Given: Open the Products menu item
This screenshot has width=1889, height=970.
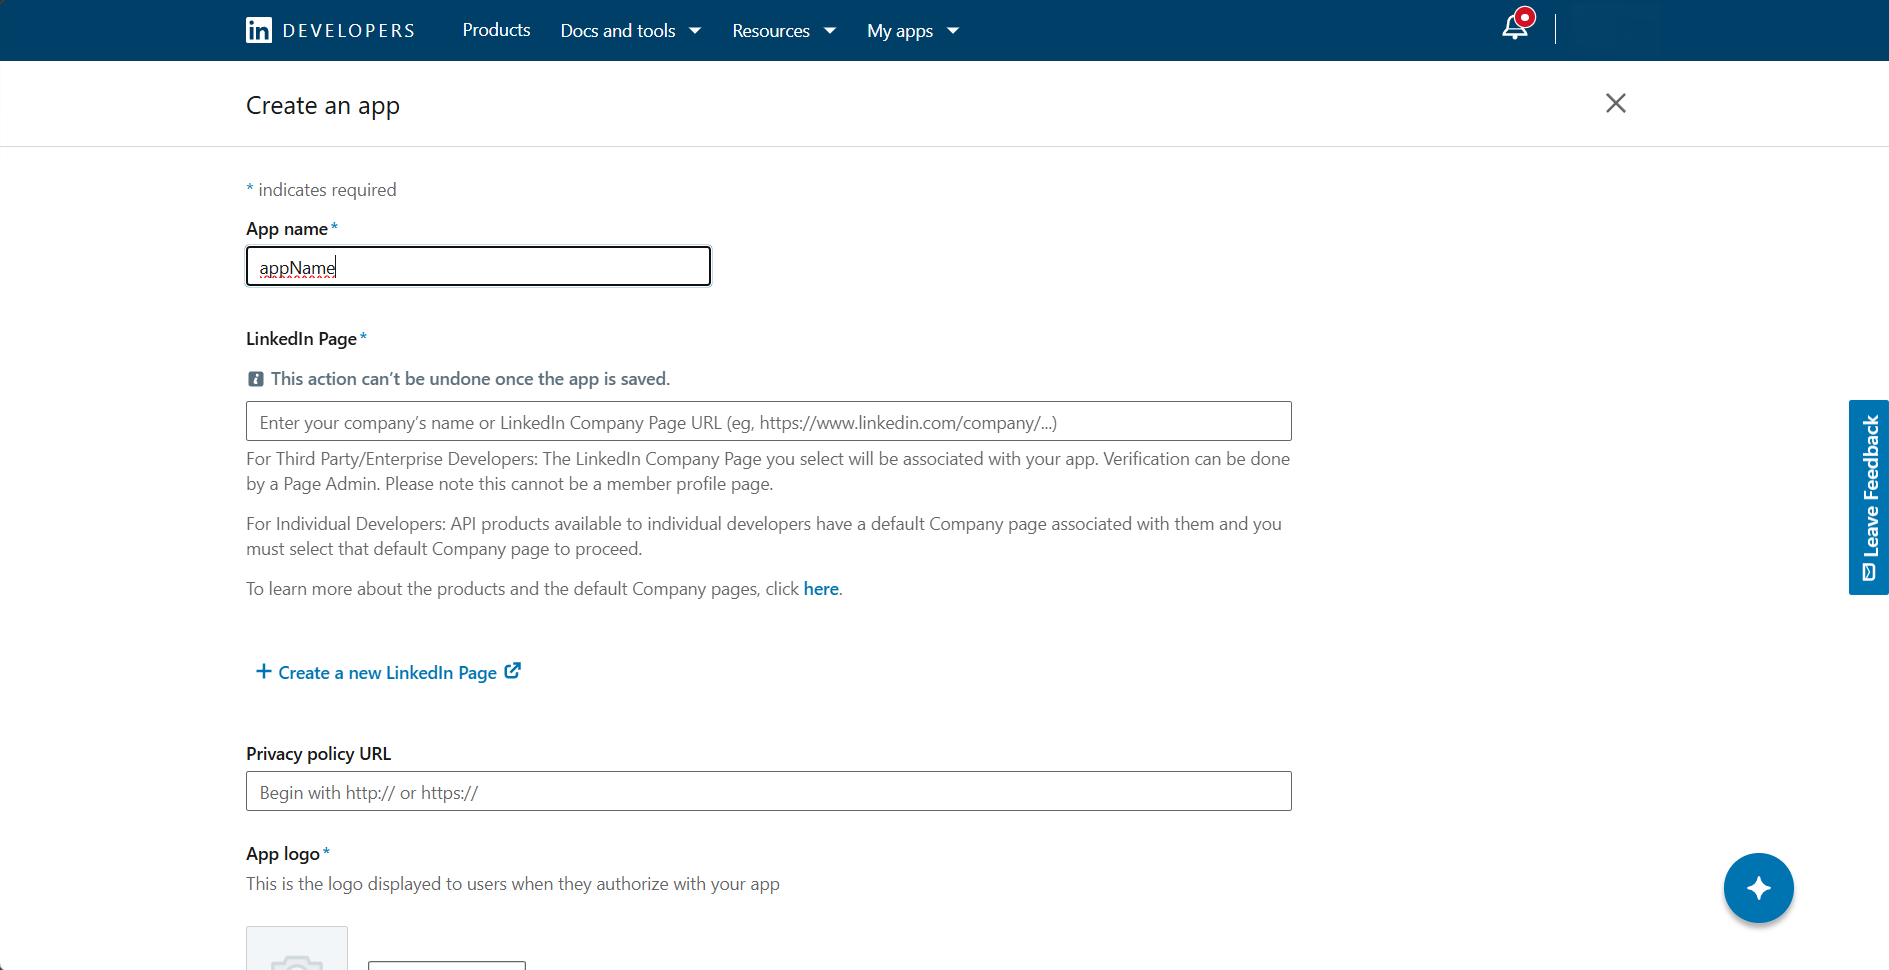Looking at the screenshot, I should tap(496, 30).
